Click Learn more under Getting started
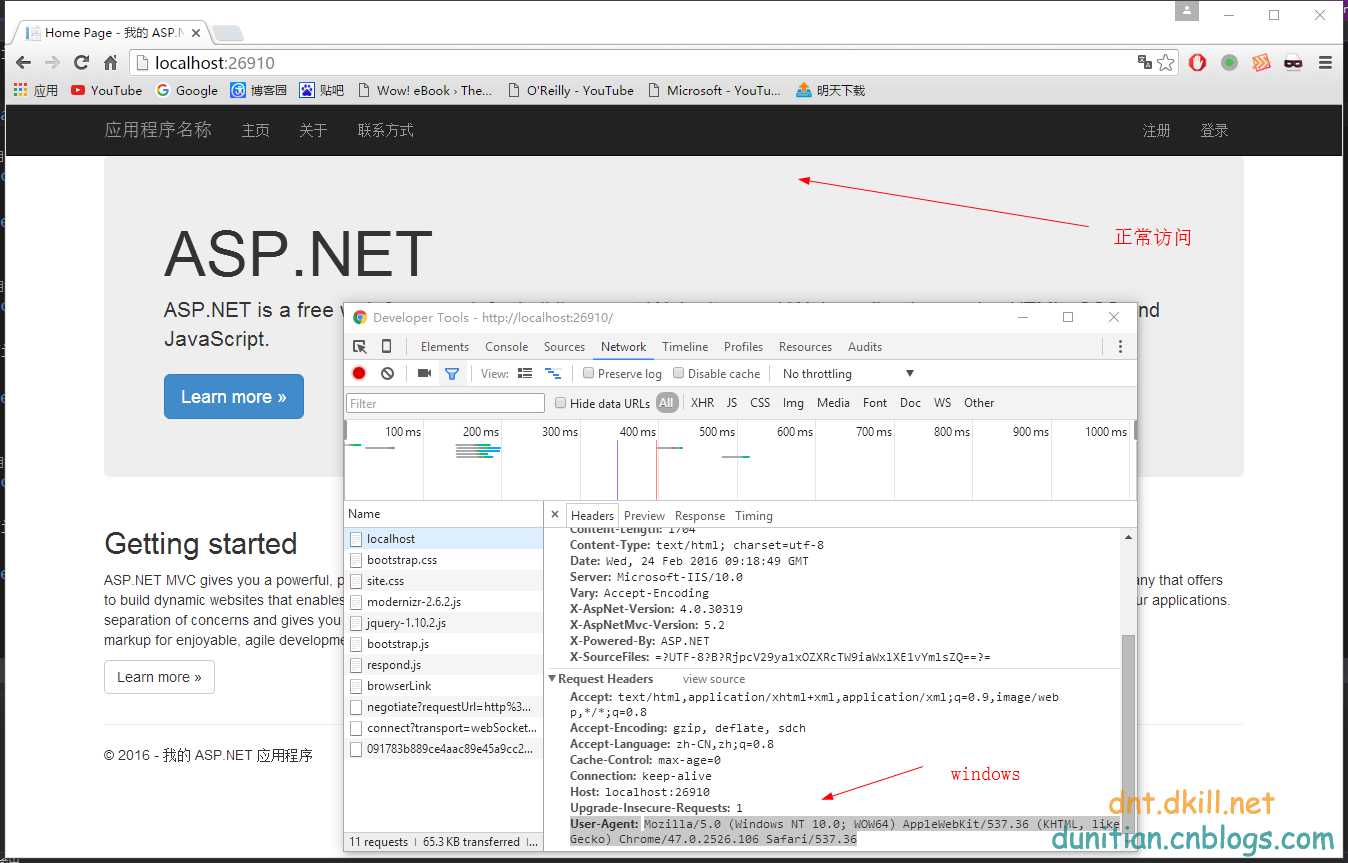The image size is (1348, 863). click(x=159, y=677)
